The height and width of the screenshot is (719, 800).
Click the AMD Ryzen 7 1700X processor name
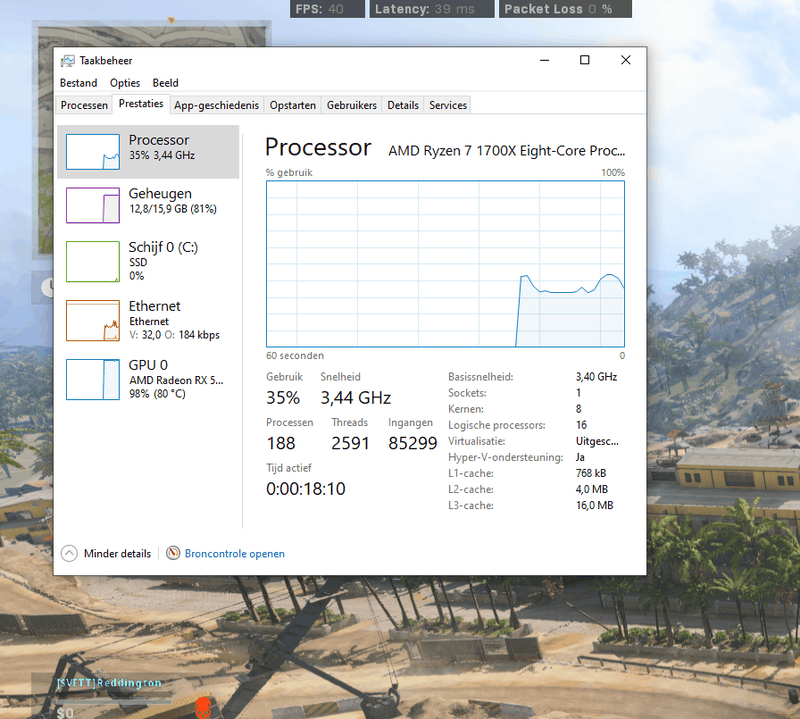coord(507,151)
